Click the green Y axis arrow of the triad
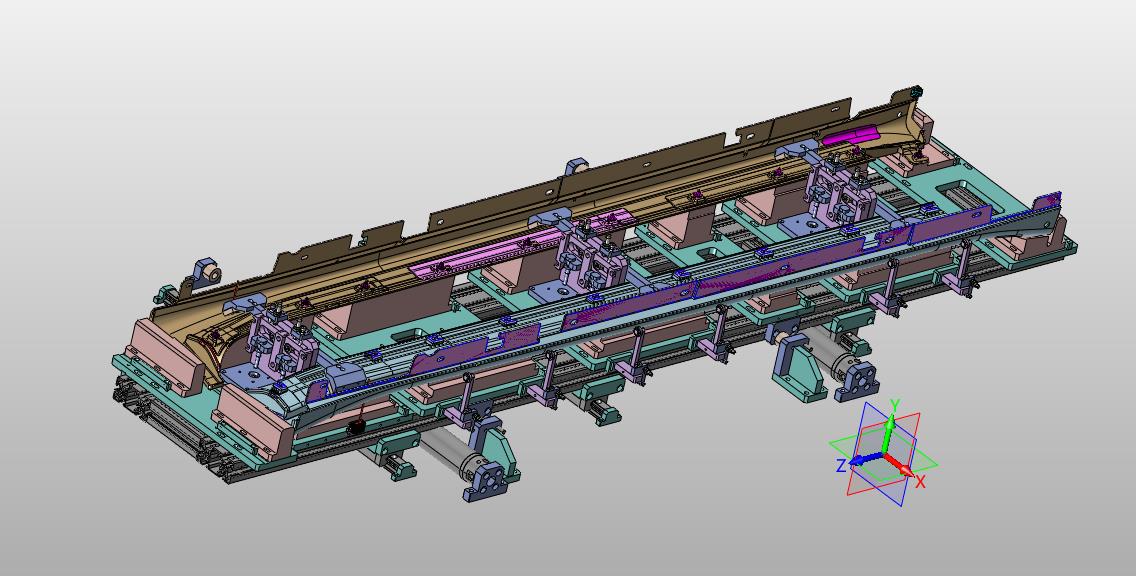 888,435
